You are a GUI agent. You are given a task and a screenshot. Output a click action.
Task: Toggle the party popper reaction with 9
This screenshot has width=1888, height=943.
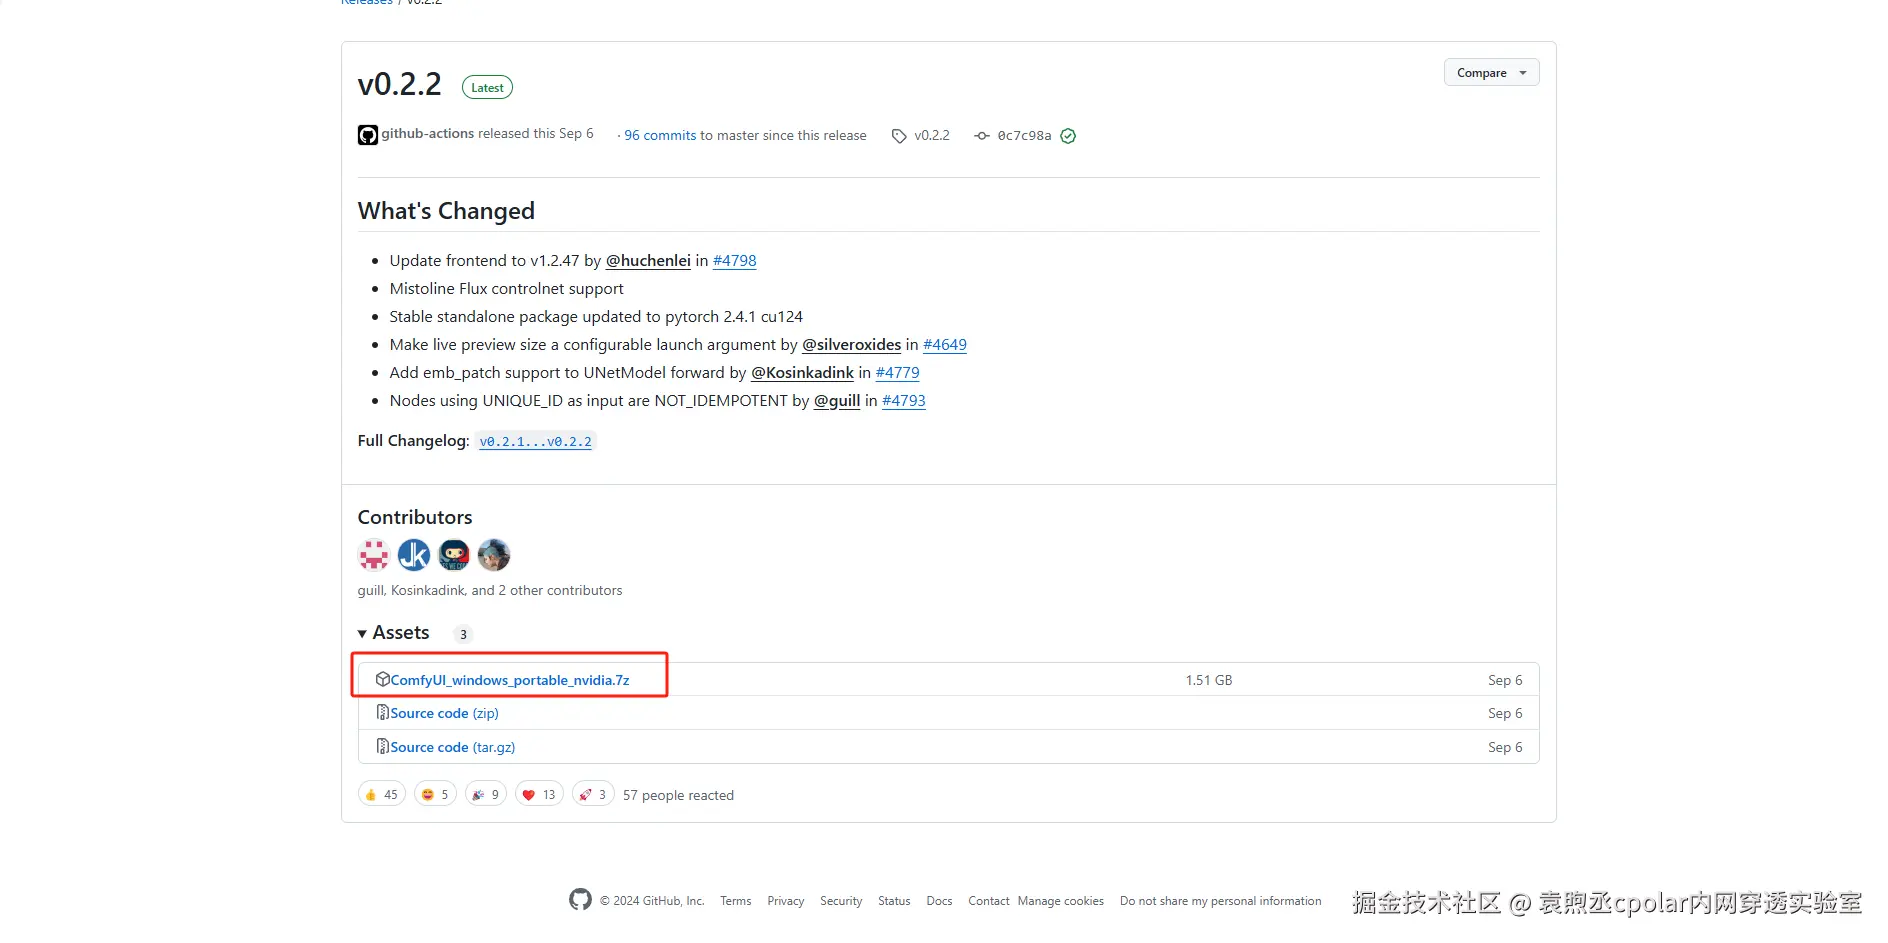[x=486, y=794]
